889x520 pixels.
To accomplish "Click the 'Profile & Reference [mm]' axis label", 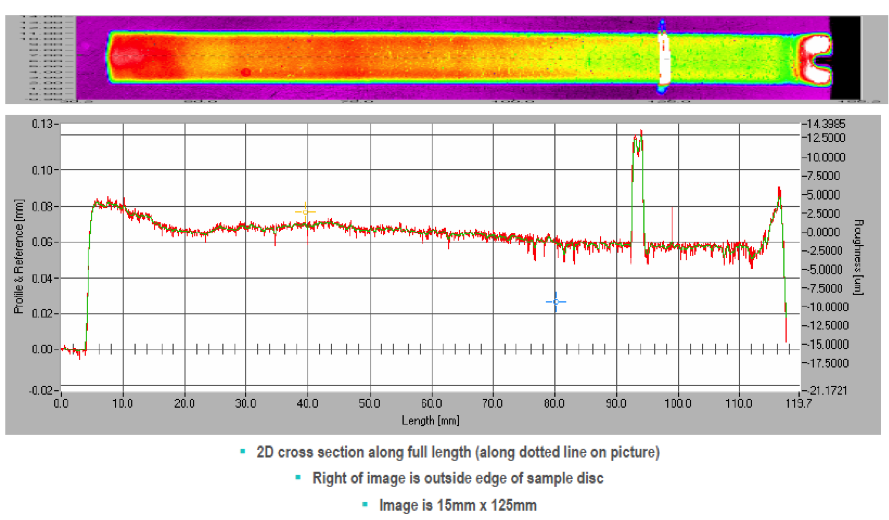I will 19,257.
